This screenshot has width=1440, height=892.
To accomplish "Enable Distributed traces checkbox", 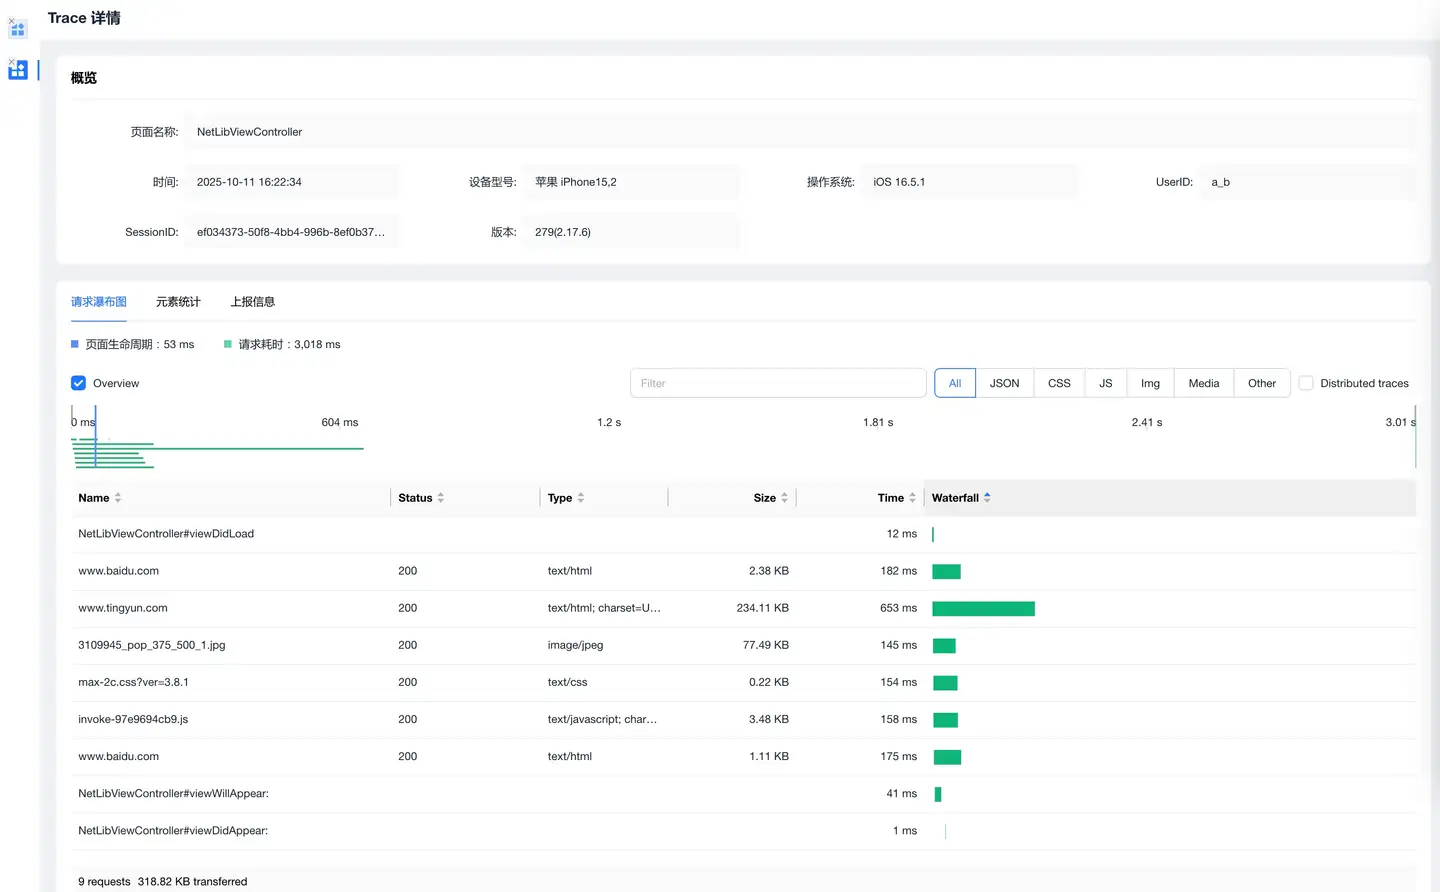I will (1306, 383).
